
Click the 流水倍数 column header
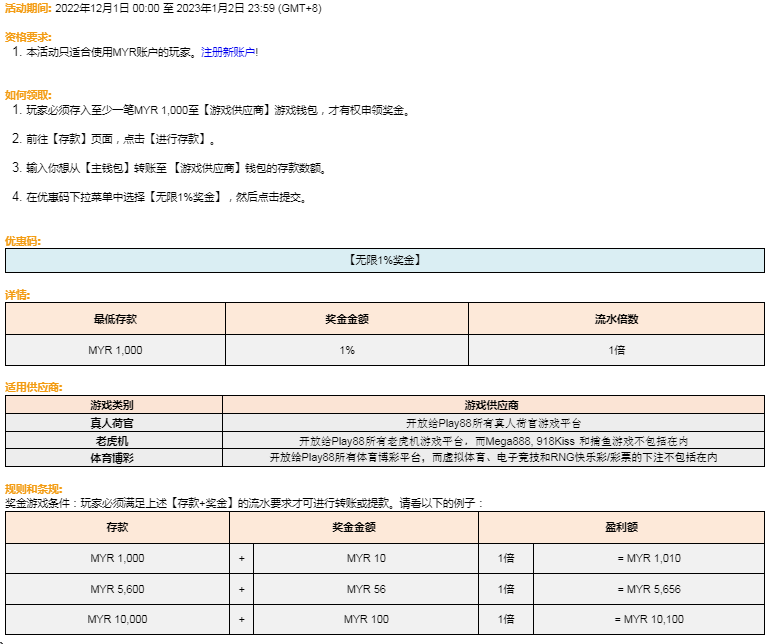pyautogui.click(x=616, y=319)
